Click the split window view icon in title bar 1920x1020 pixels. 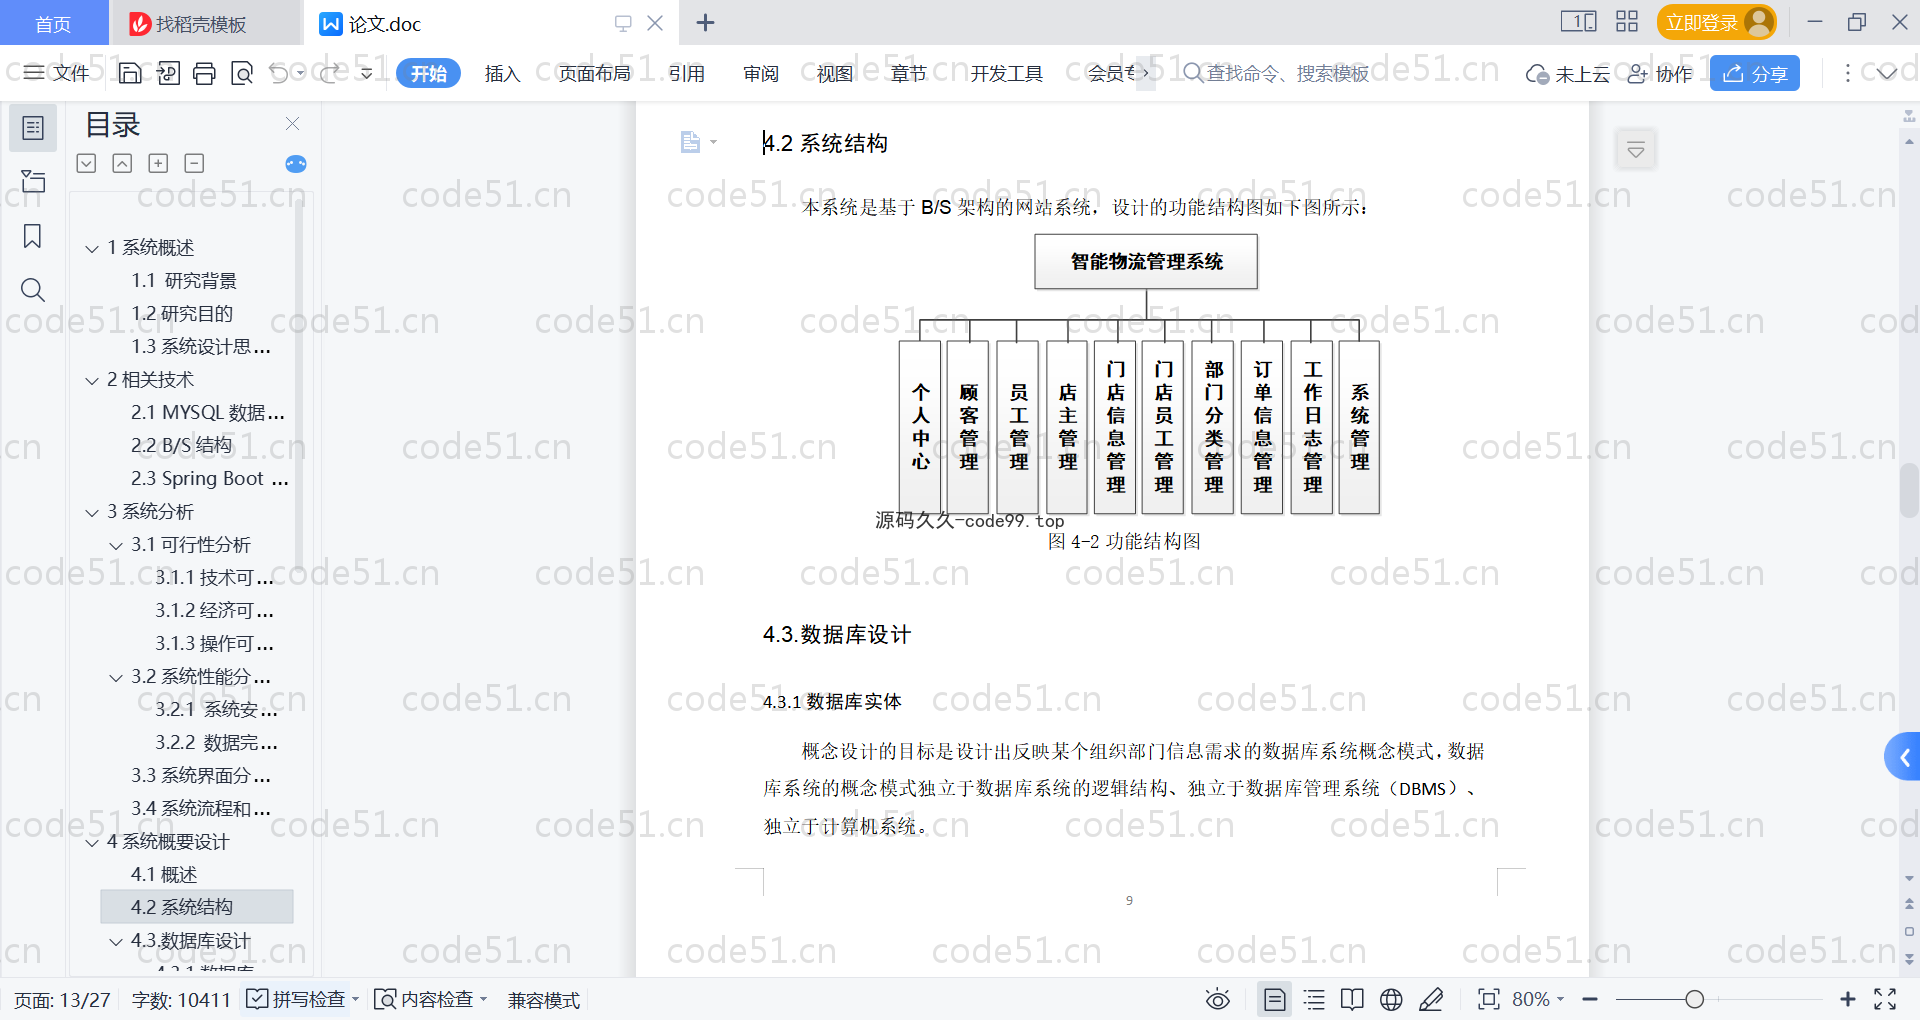pyautogui.click(x=1578, y=22)
